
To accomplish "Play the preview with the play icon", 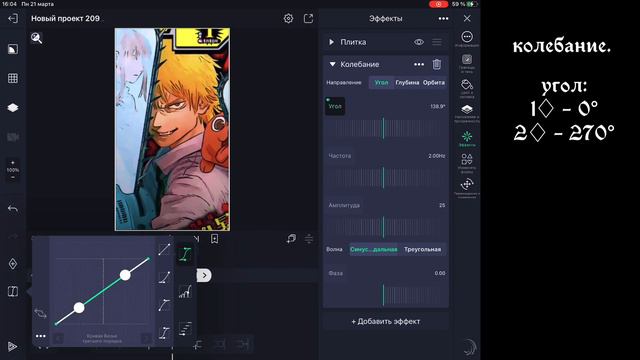I will [13, 347].
